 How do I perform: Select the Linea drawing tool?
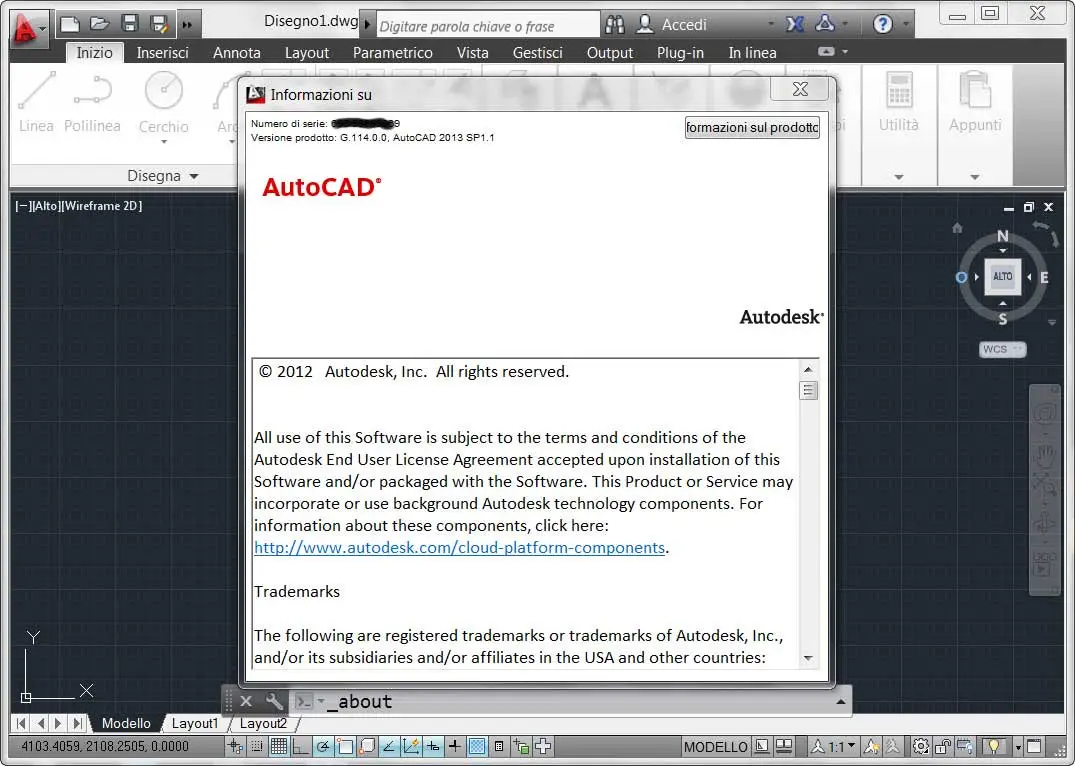36,101
